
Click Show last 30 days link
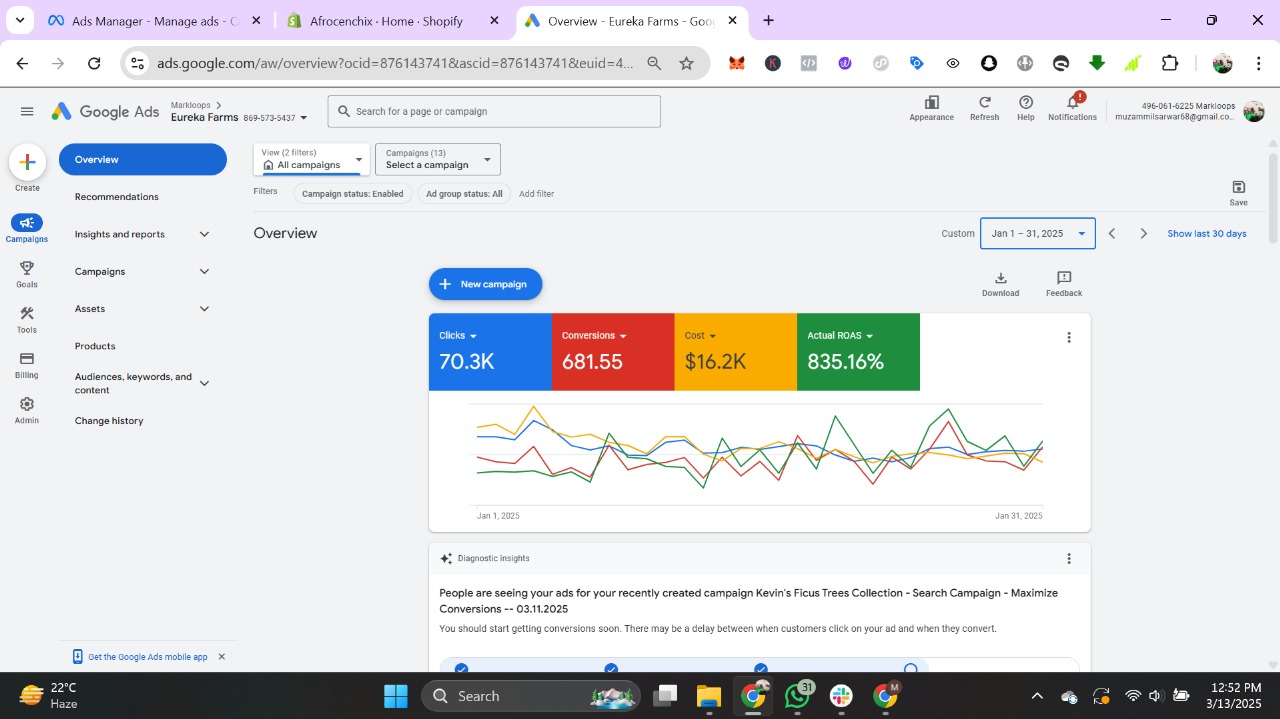coord(1207,234)
